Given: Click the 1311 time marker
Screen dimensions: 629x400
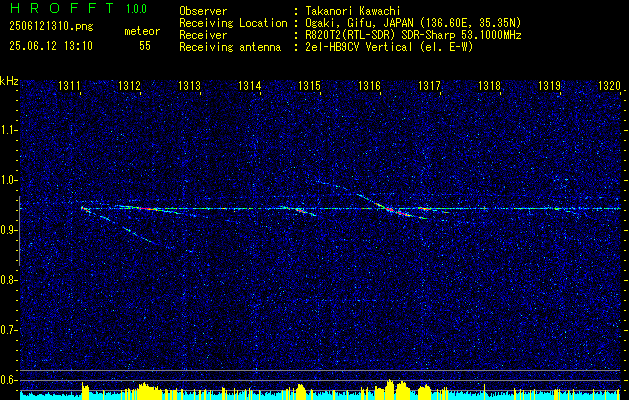Looking at the screenshot, I should tap(70, 85).
